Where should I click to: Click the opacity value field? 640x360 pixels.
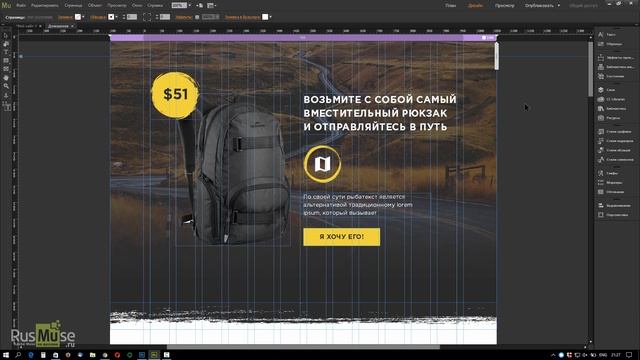[210, 17]
